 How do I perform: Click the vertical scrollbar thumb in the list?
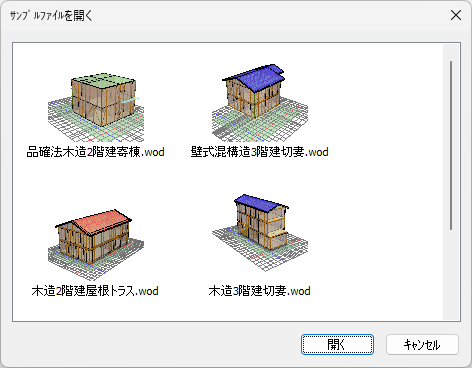coord(451,145)
